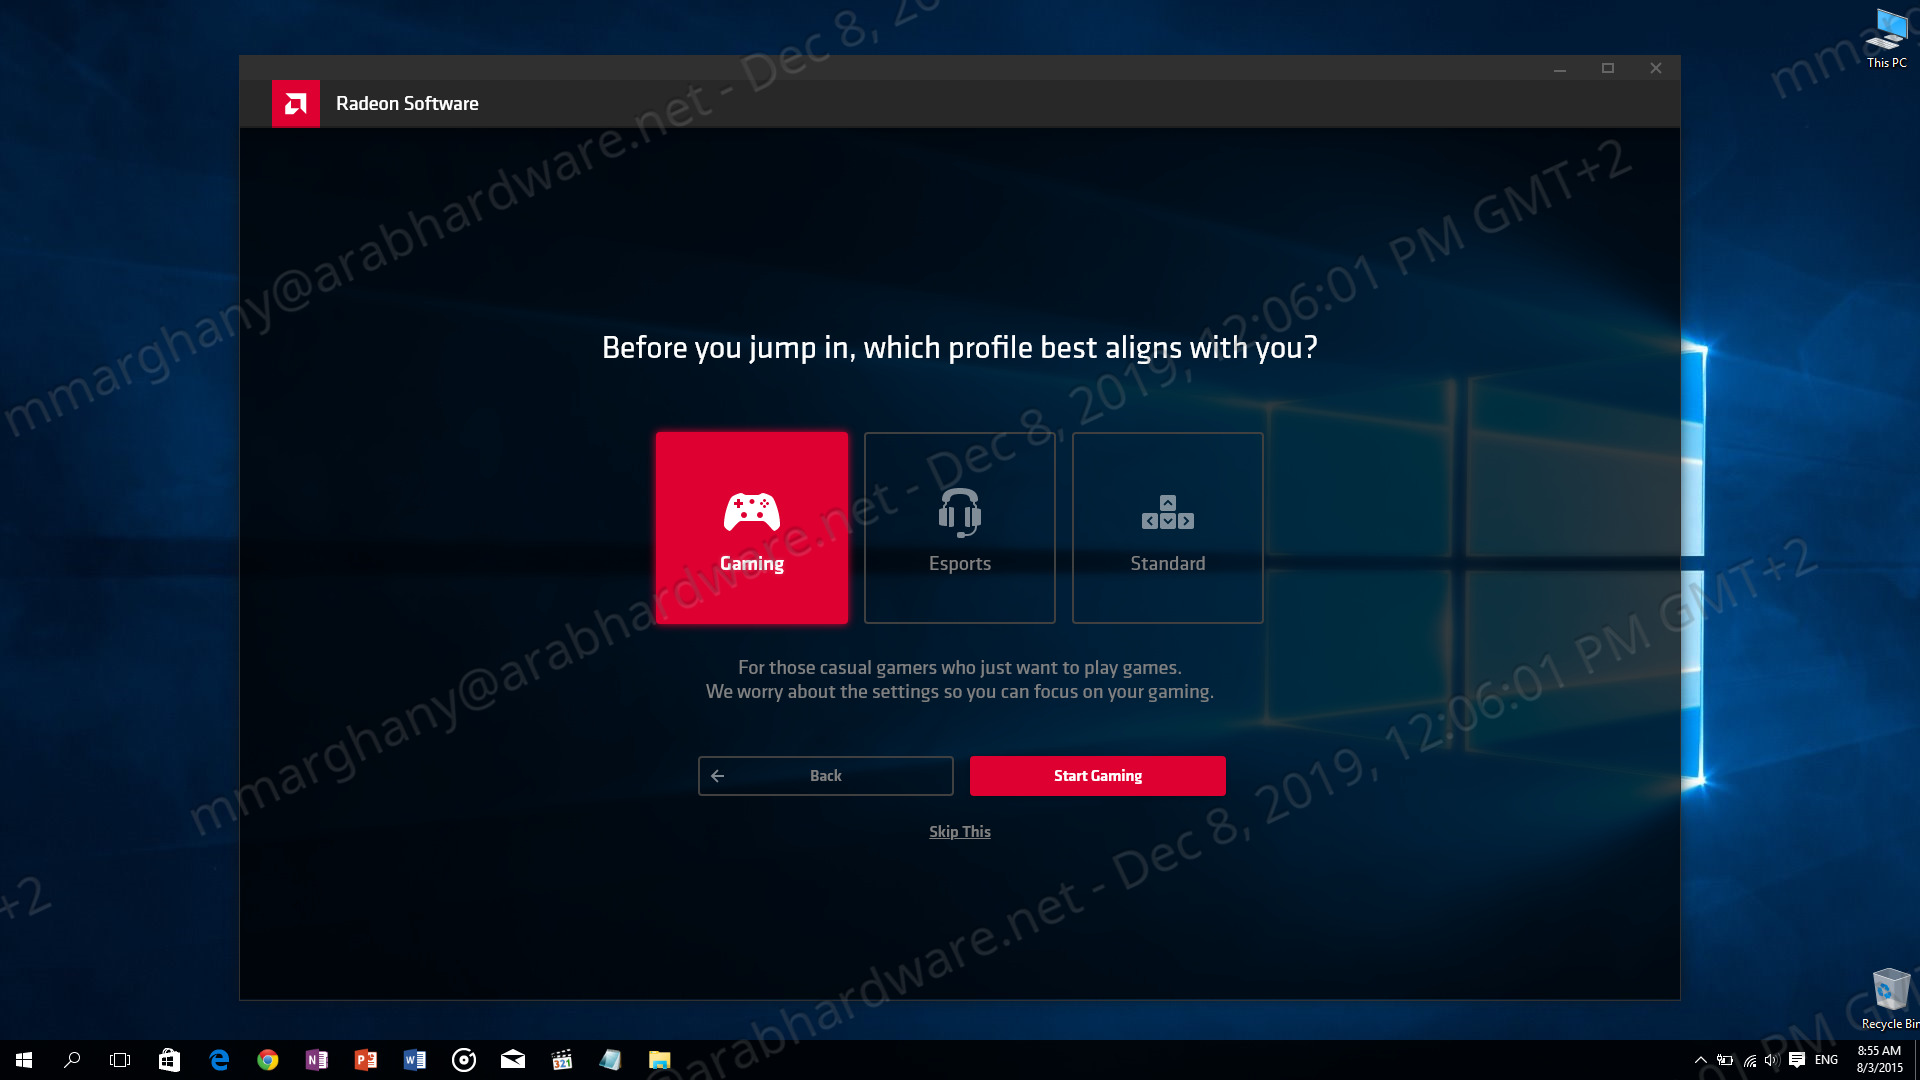Pick the Standard profile card

1167,528
